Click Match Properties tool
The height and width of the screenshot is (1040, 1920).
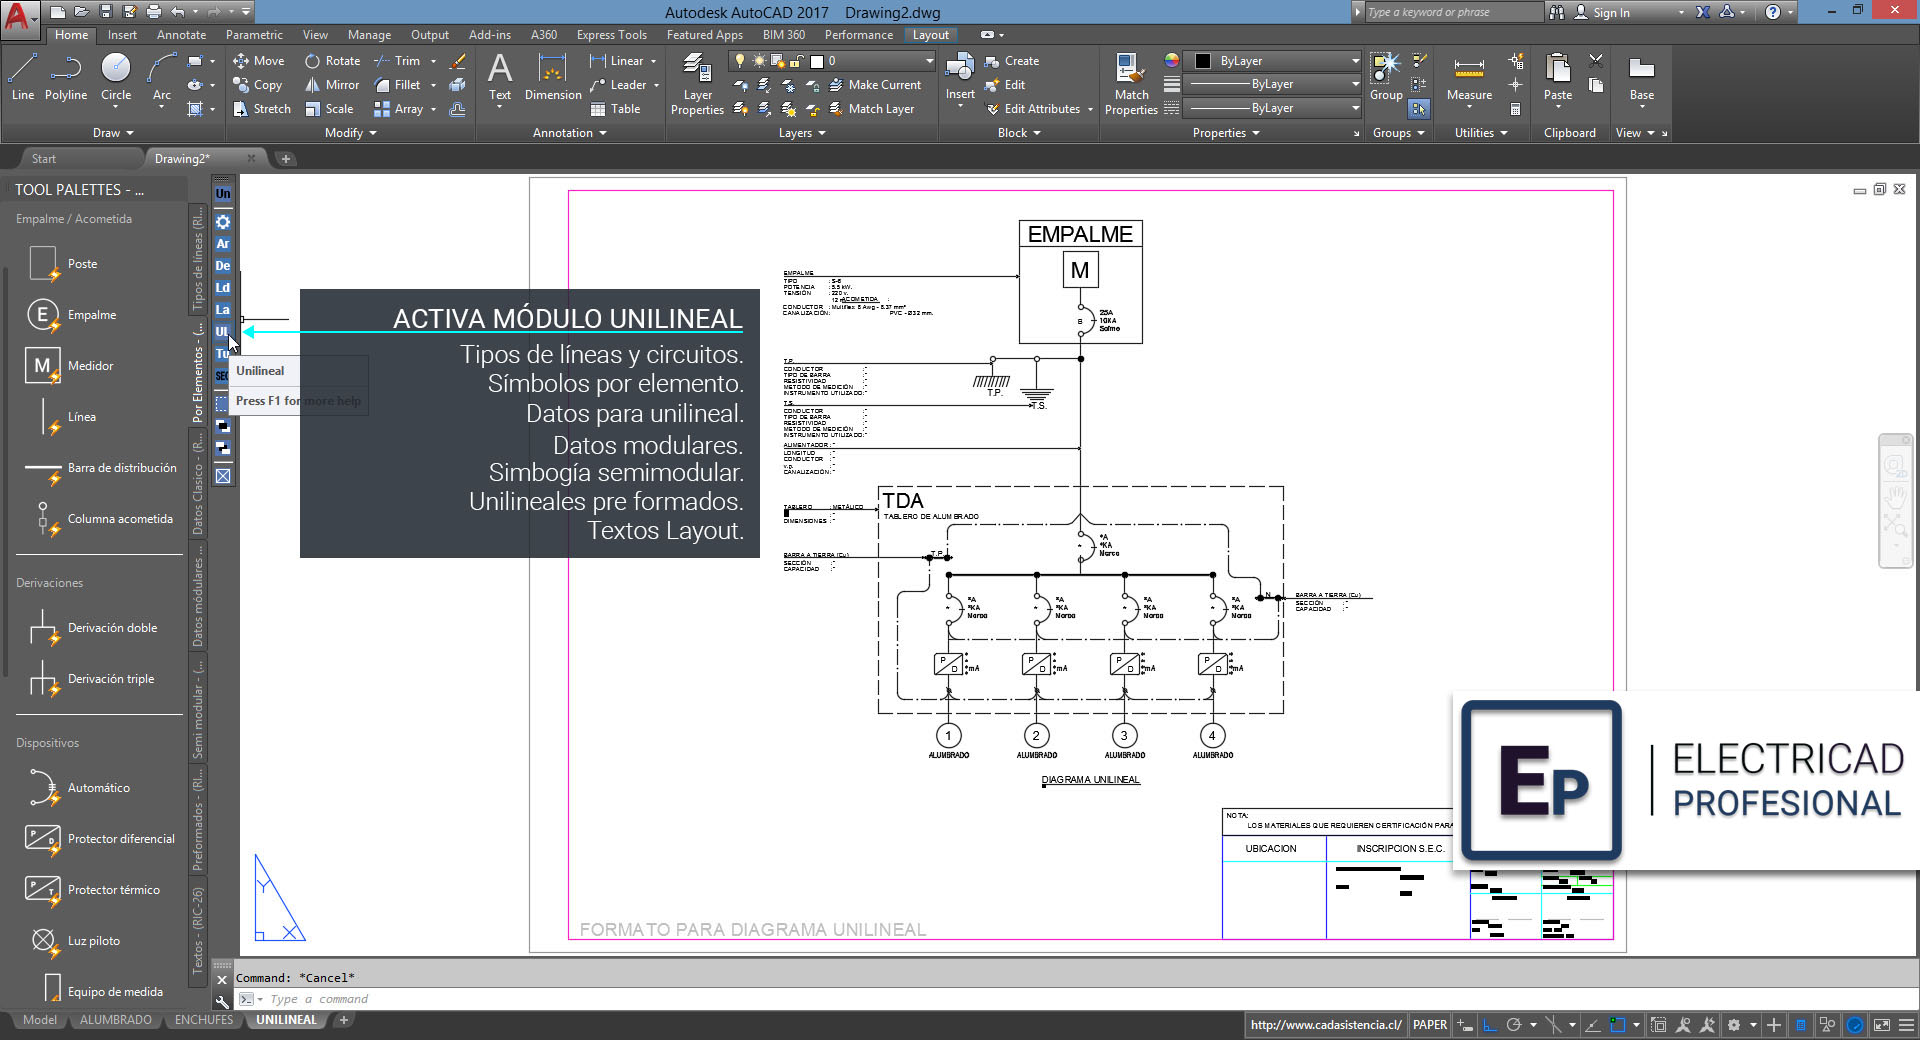point(1131,84)
